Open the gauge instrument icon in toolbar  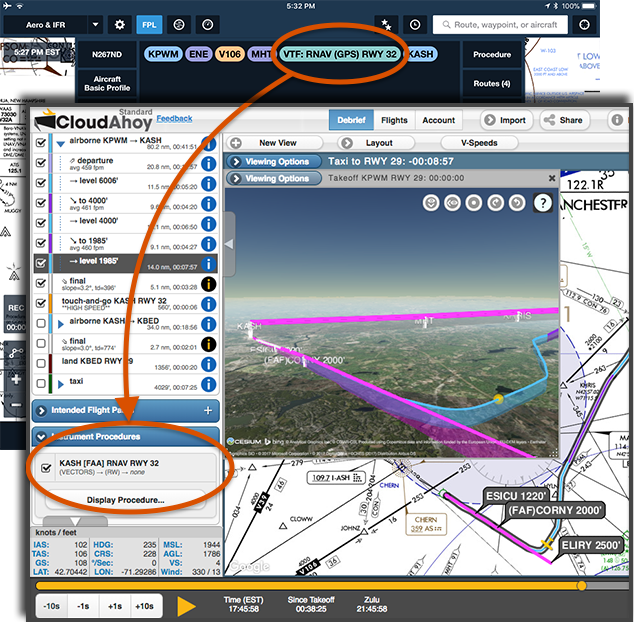pyautogui.click(x=207, y=25)
